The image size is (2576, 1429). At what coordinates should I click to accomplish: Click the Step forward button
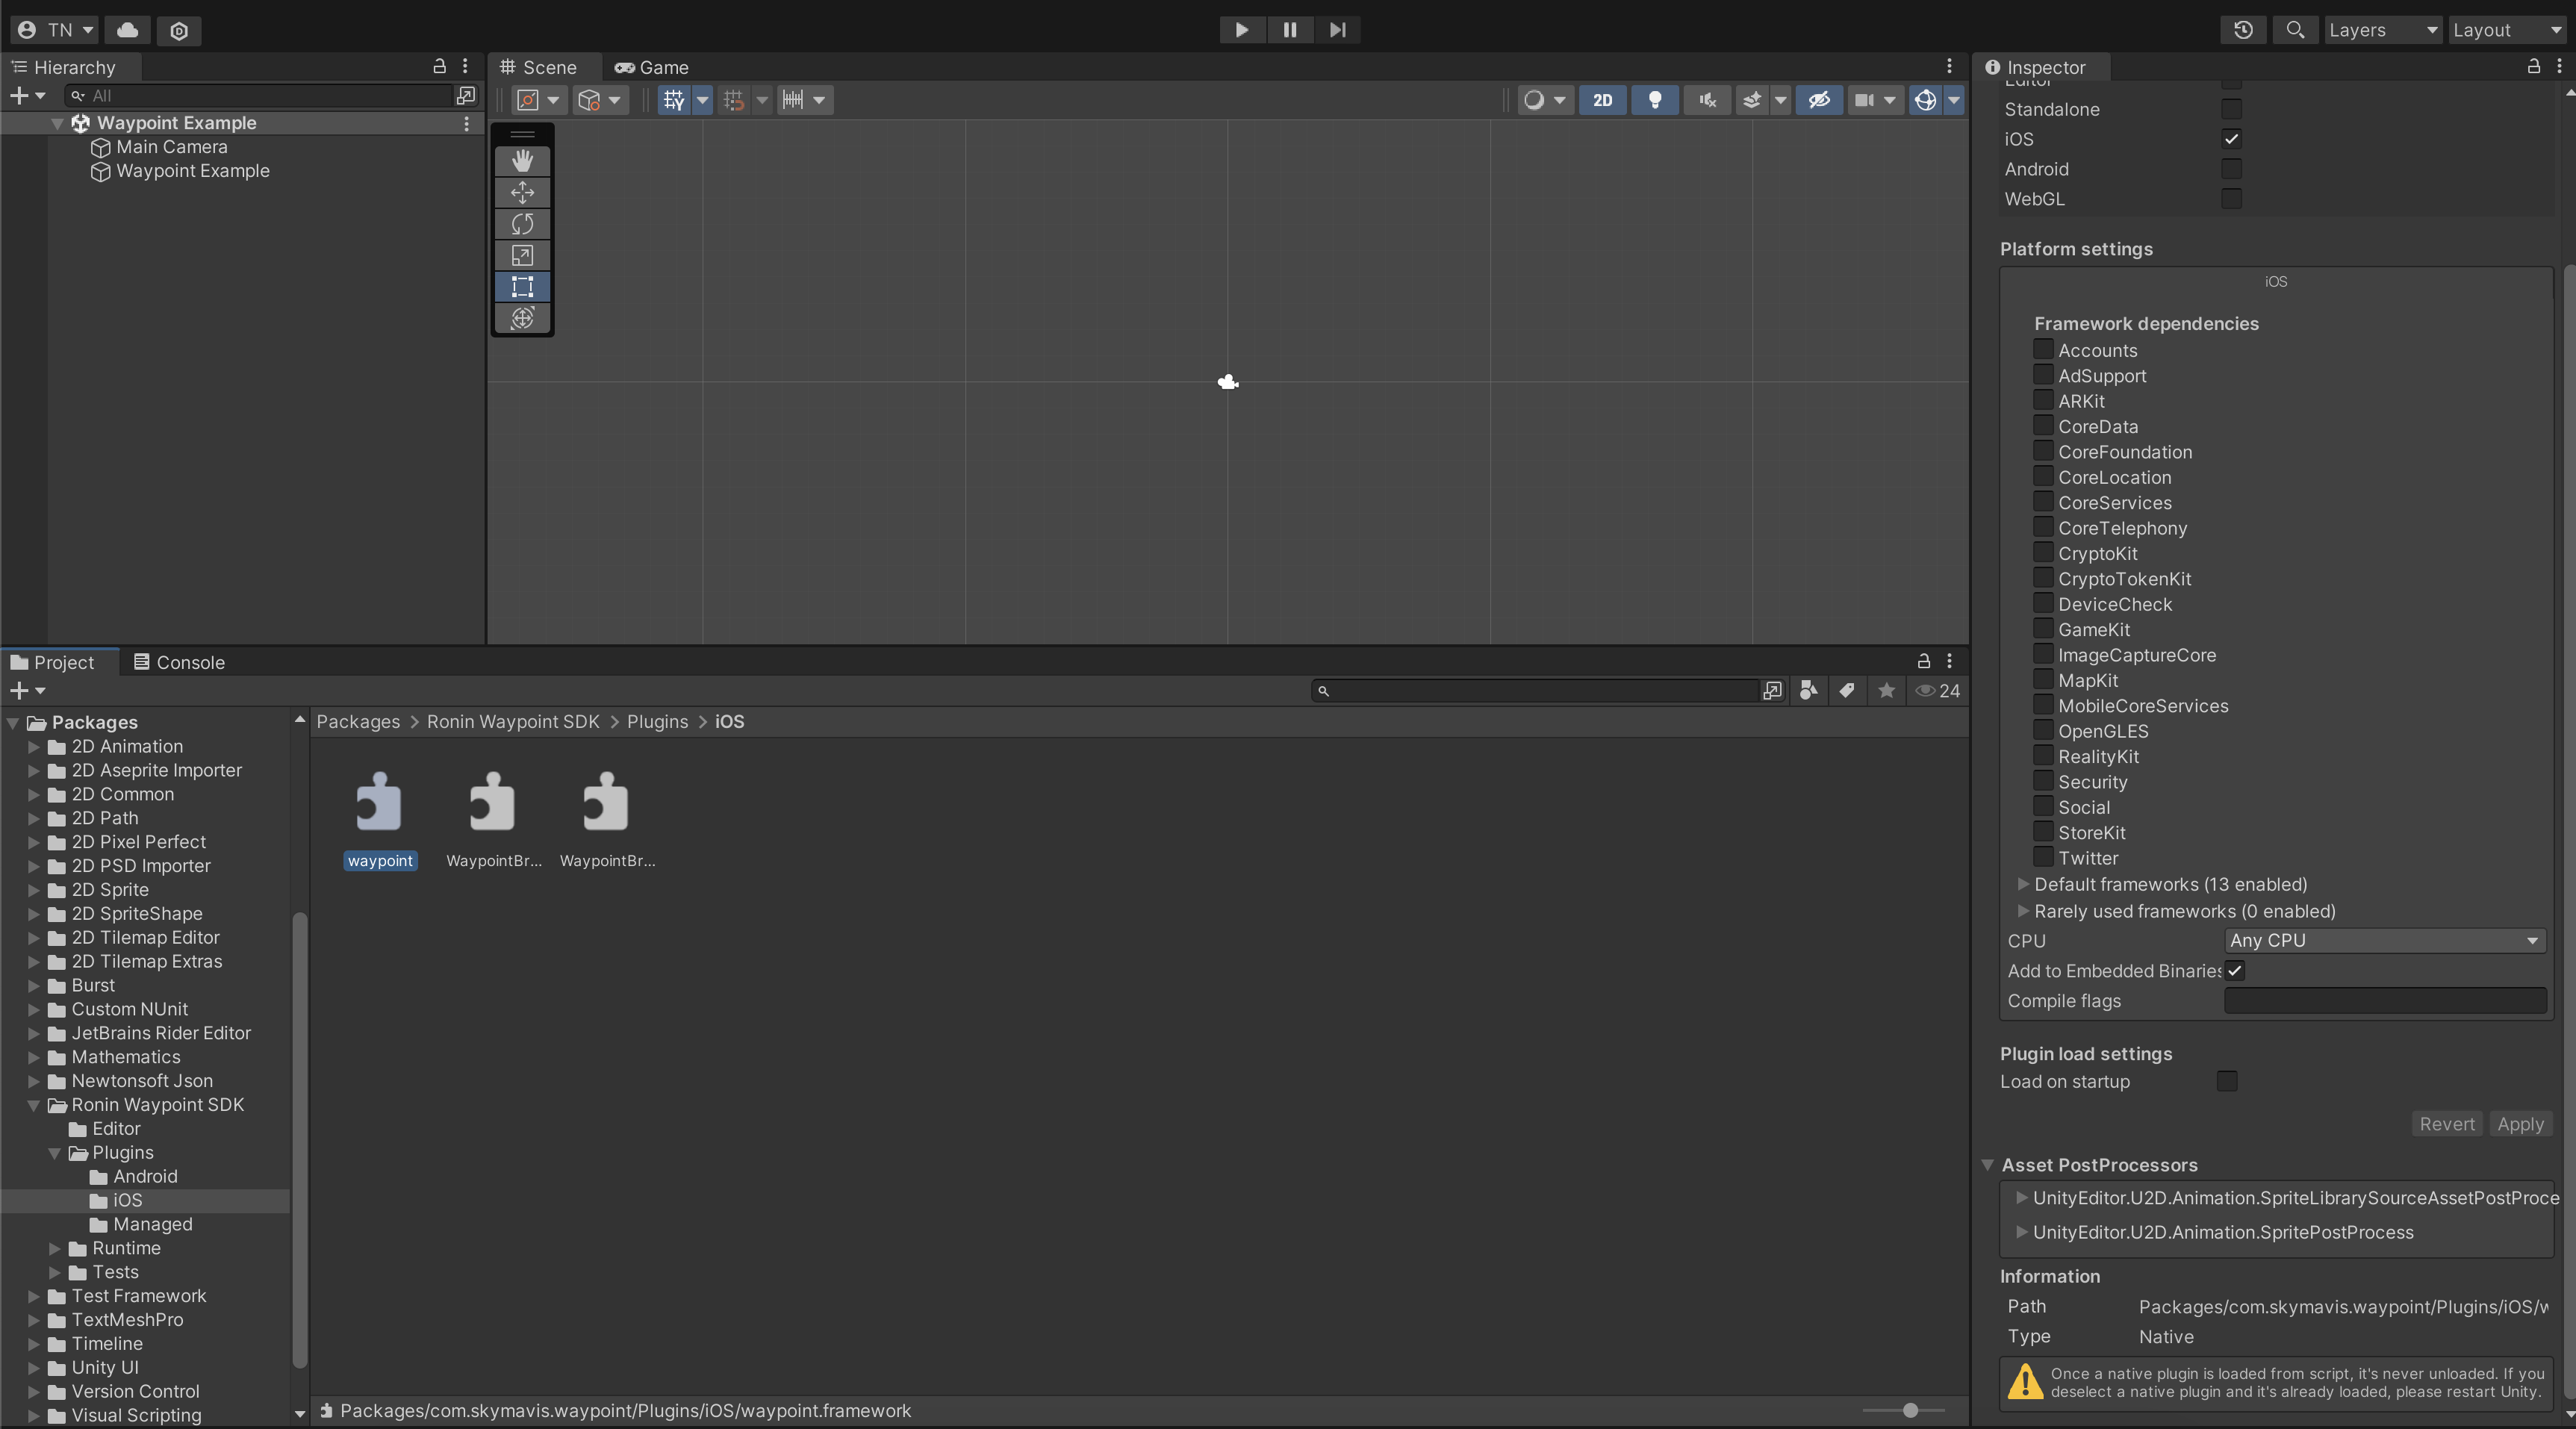pos(1337,30)
